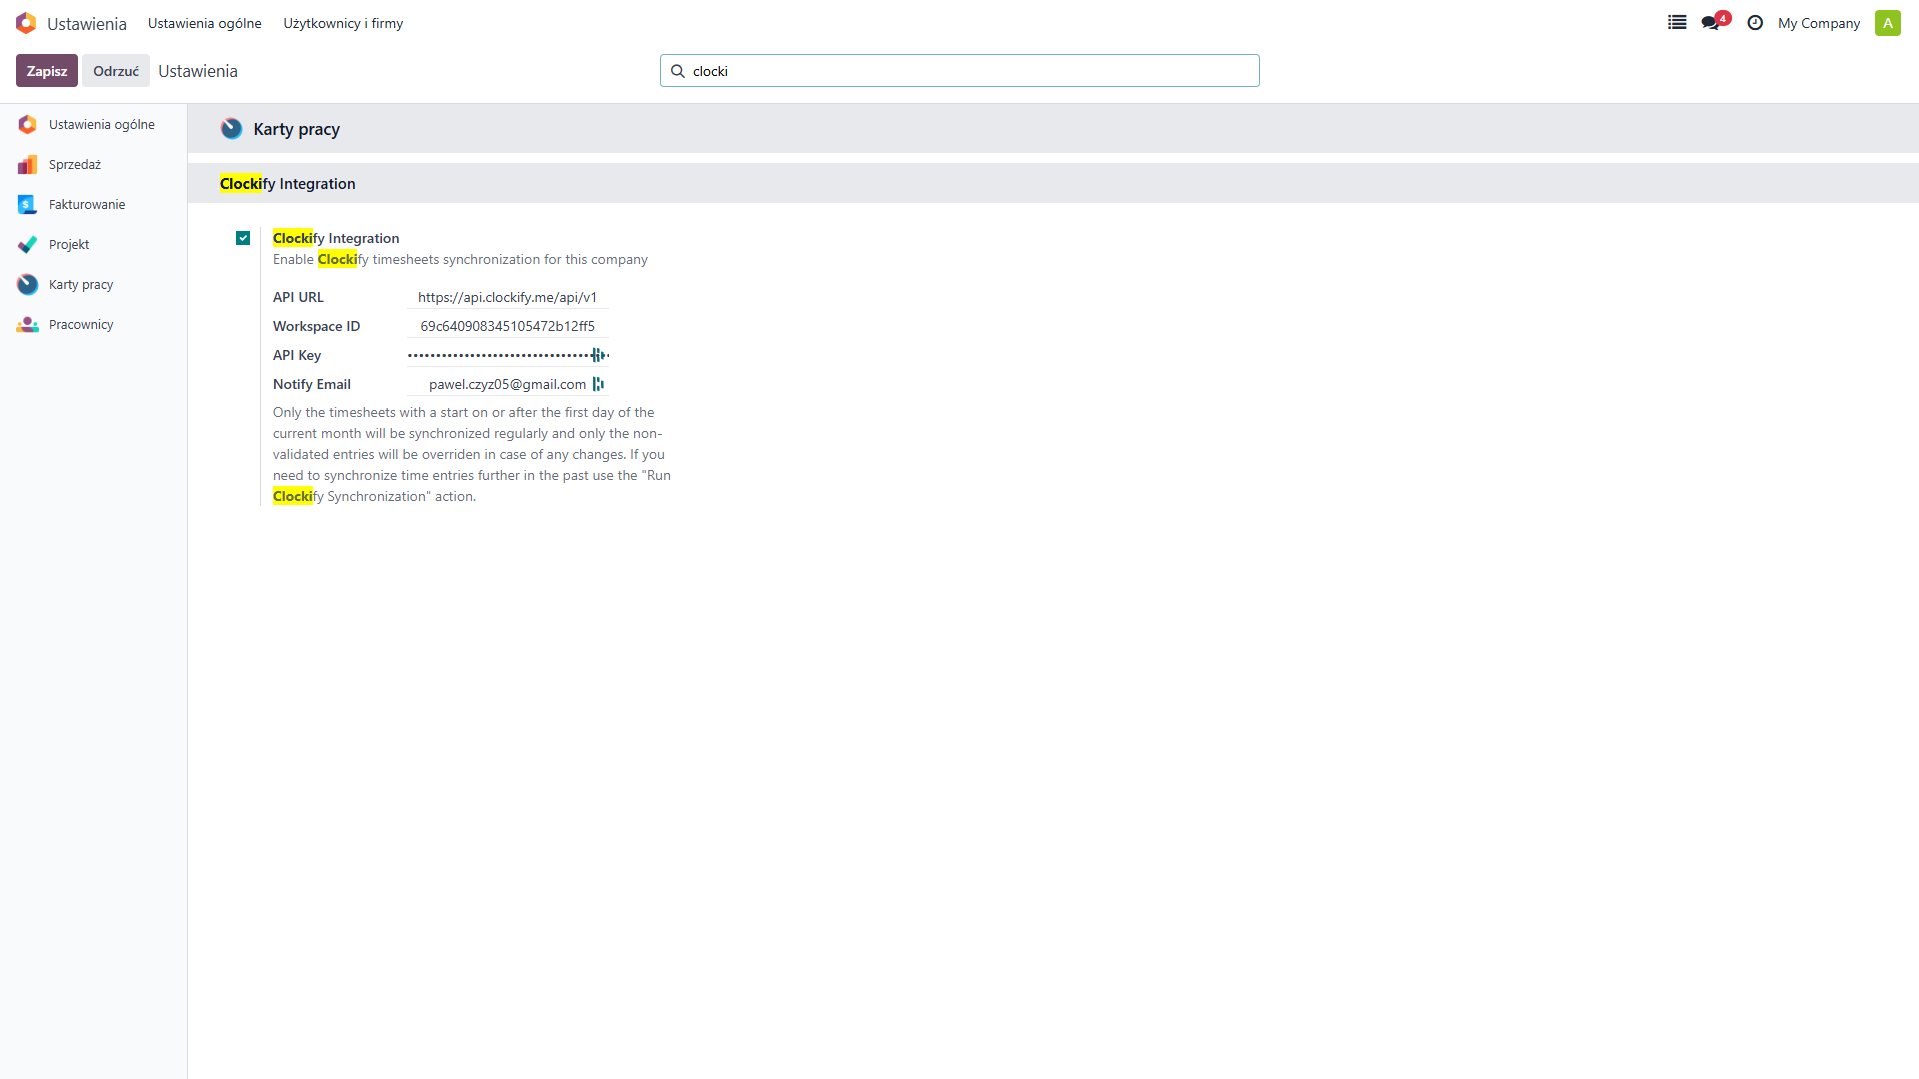The width and height of the screenshot is (1919, 1079).
Task: Open the list icon in top bar
Action: tap(1677, 22)
